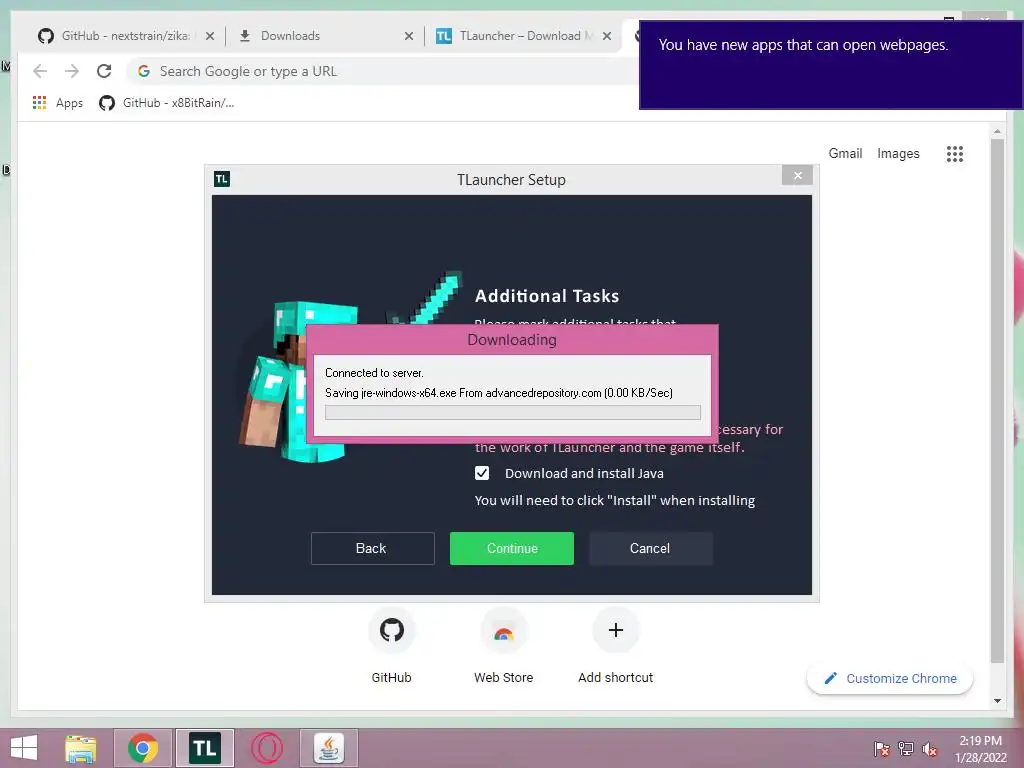Uncheck Download and install Java
Screen dimensions: 1024x768
482,473
